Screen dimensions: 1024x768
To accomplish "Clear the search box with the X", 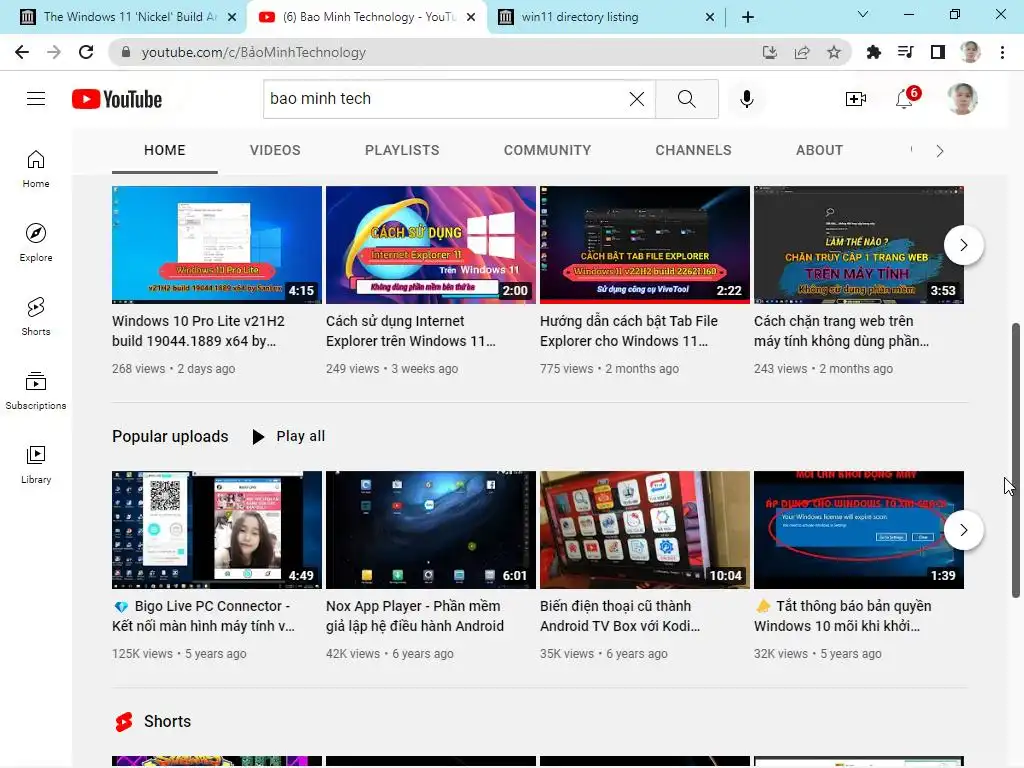I will [637, 99].
